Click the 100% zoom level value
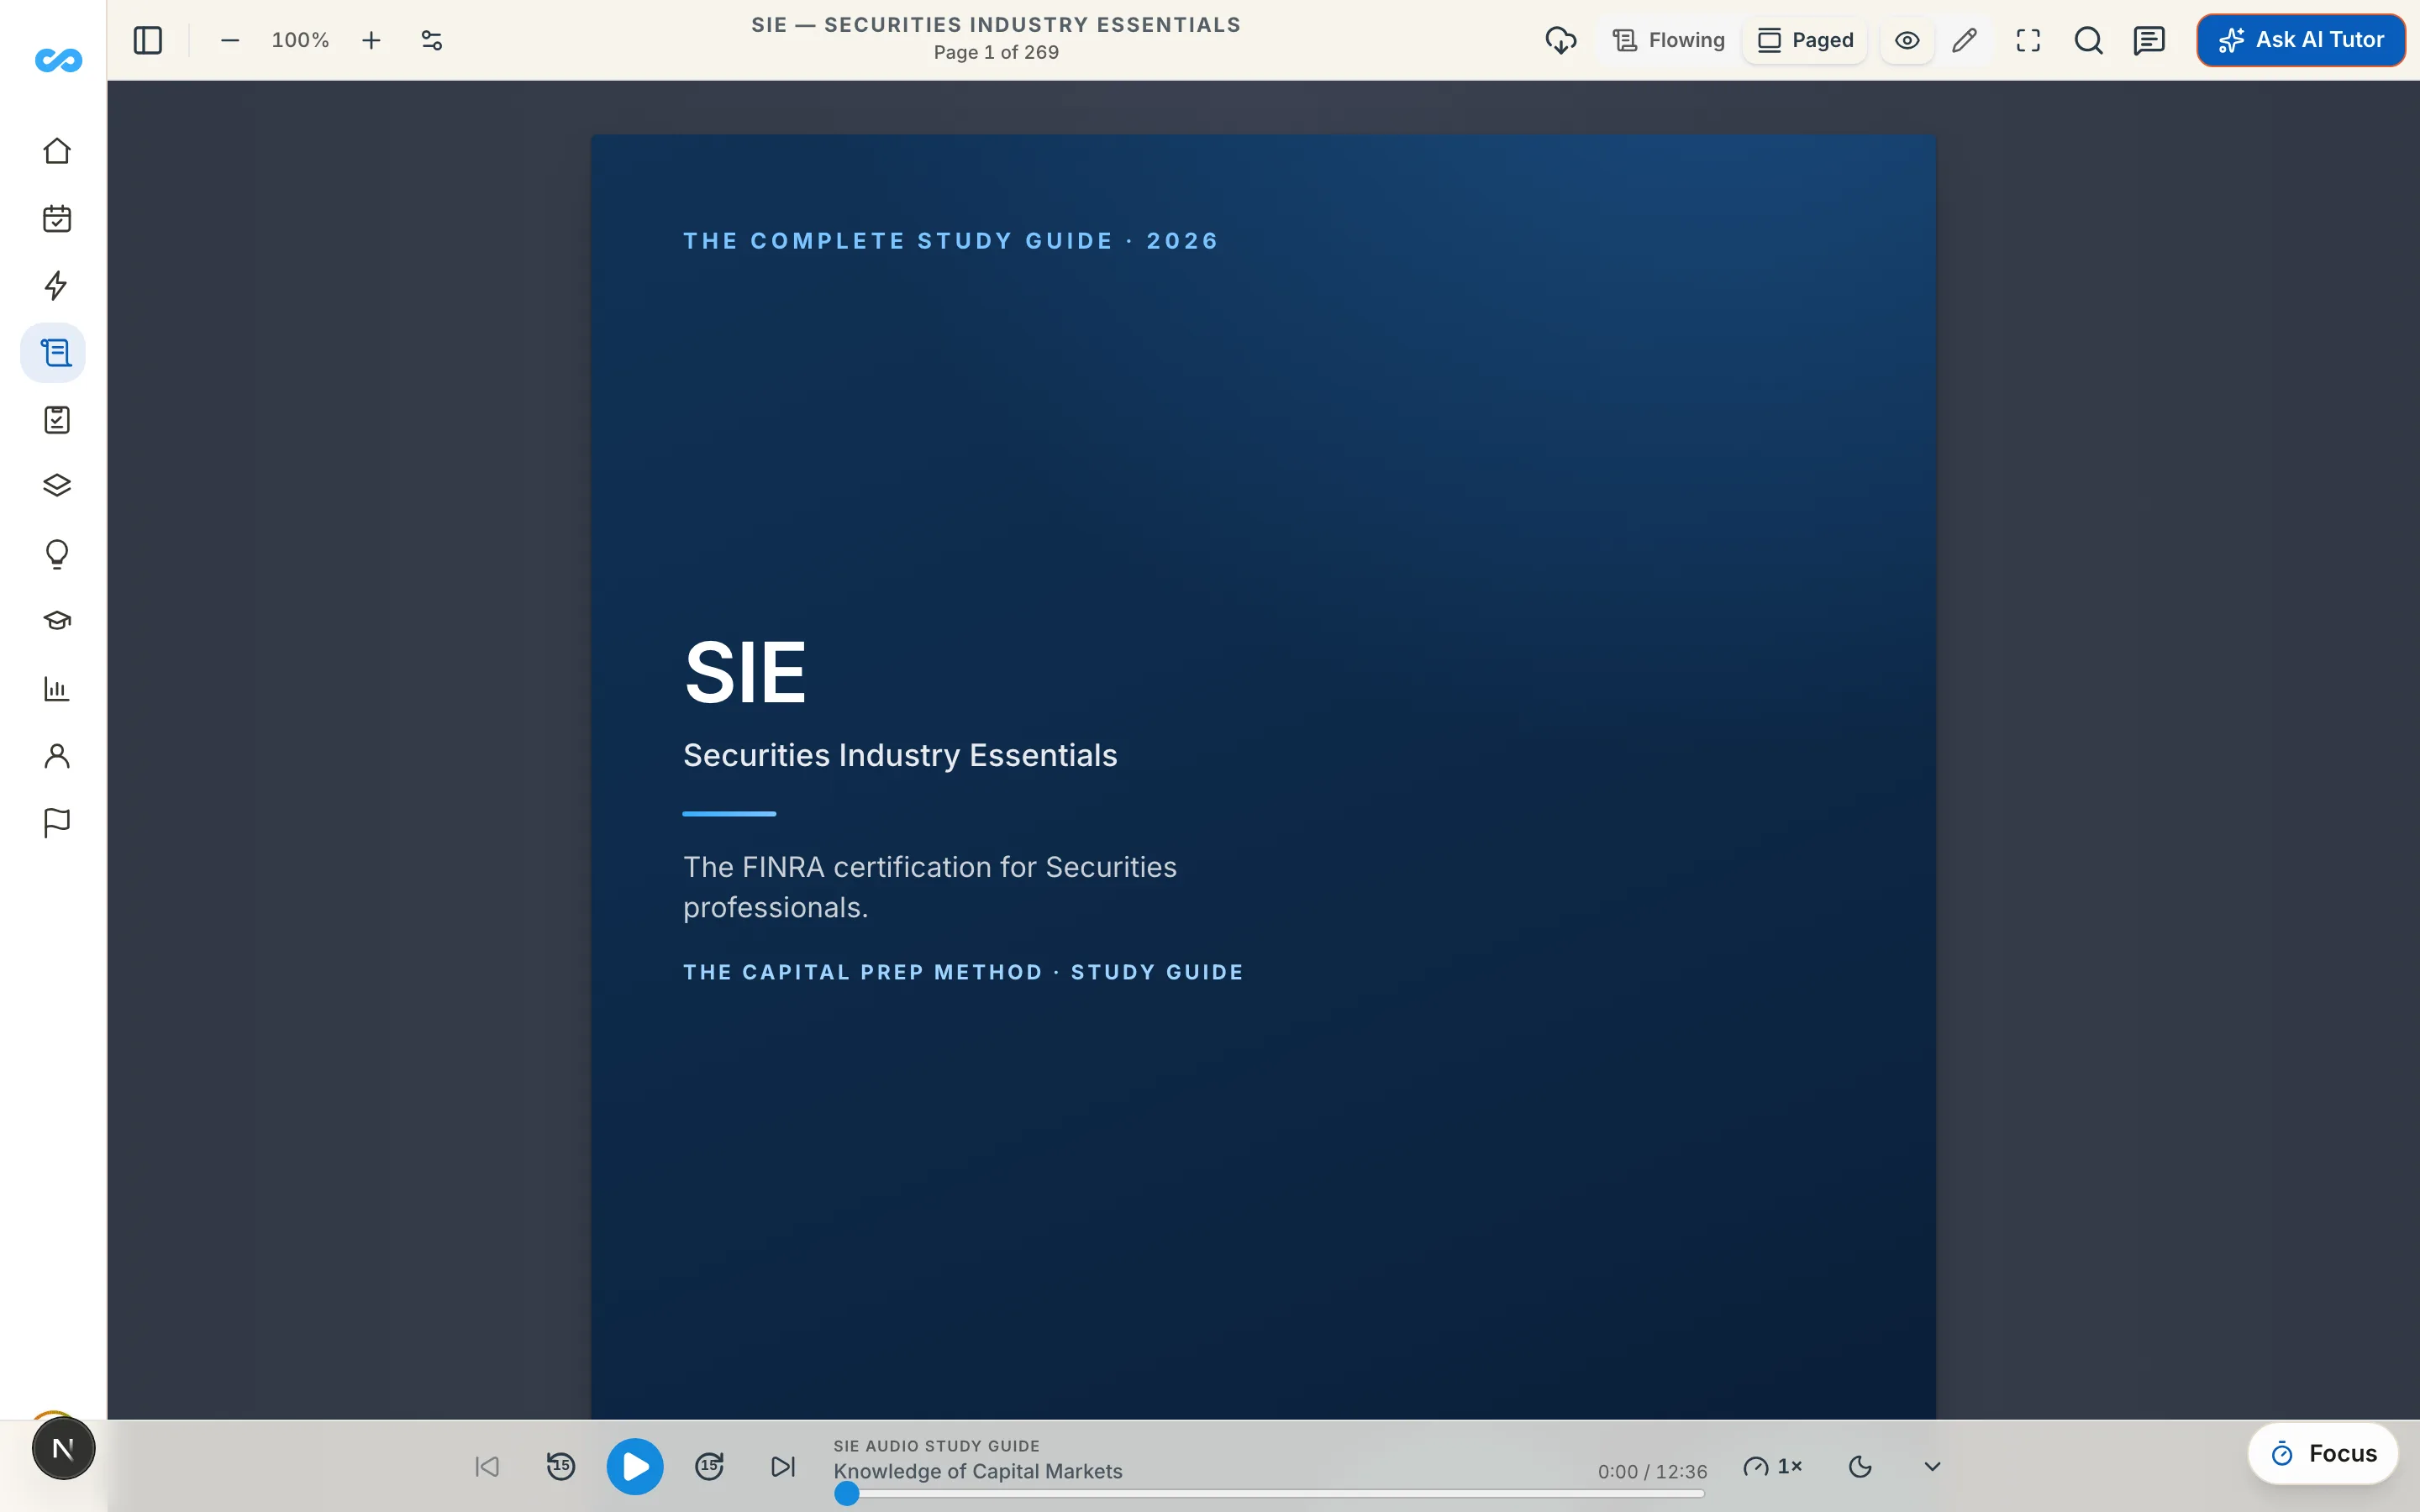This screenshot has height=1512, width=2420. [300, 40]
